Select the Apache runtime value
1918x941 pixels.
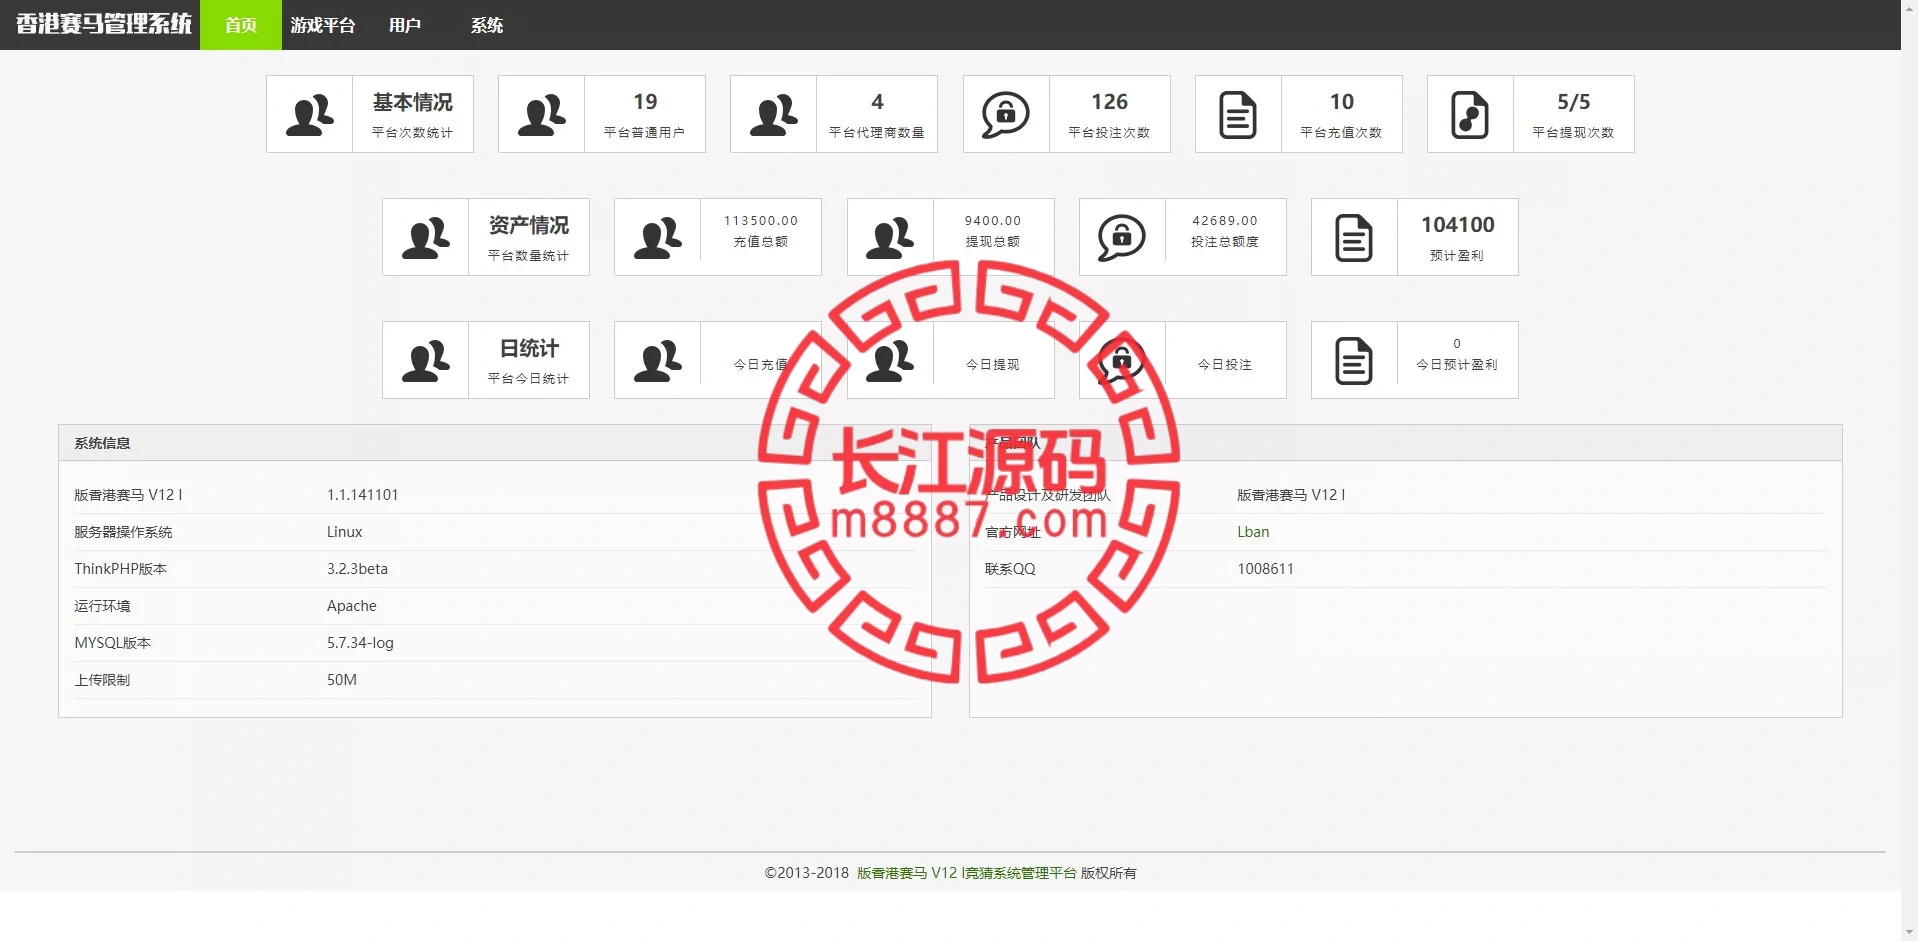point(352,606)
